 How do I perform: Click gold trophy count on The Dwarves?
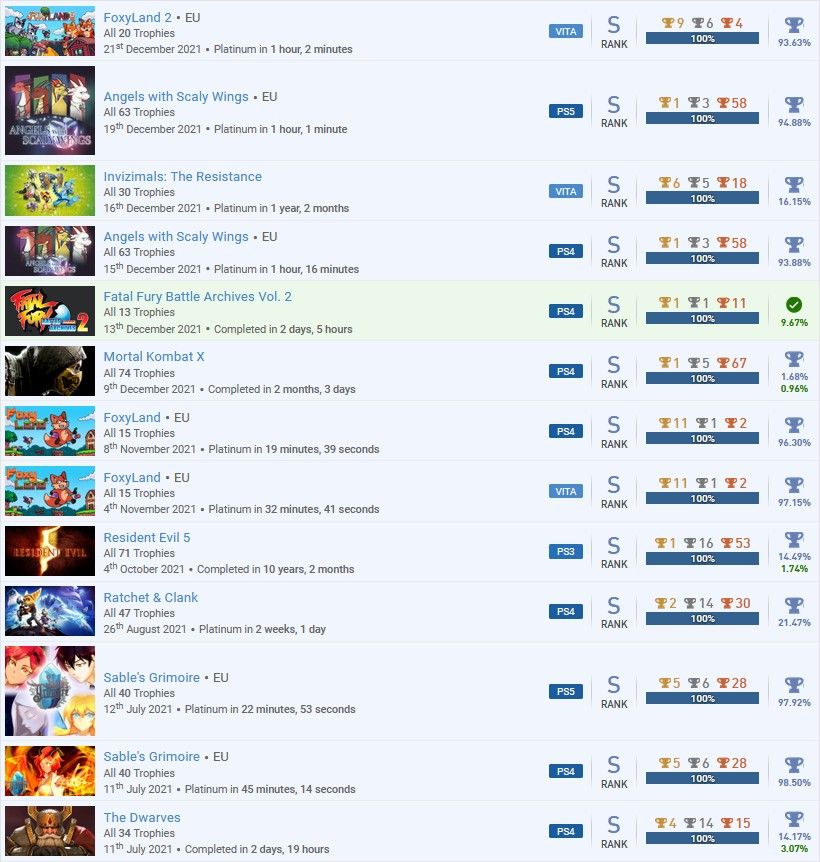coord(665,823)
